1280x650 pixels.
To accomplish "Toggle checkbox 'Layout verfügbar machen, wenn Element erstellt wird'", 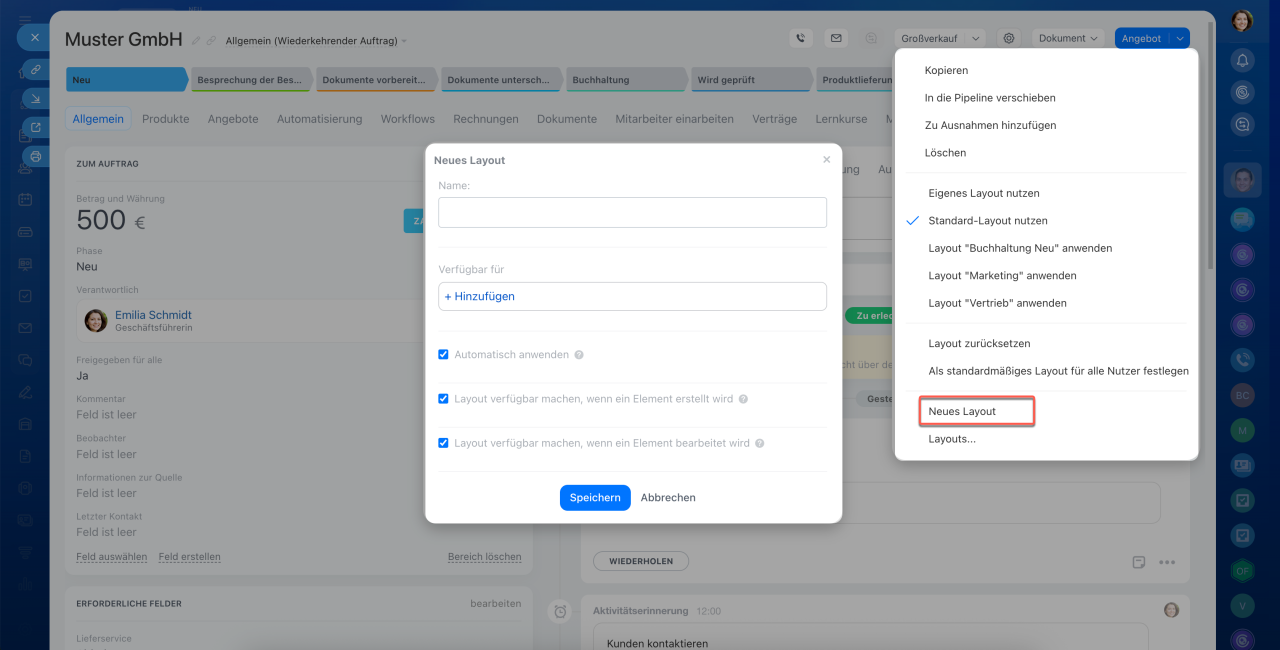I will pyautogui.click(x=444, y=399).
